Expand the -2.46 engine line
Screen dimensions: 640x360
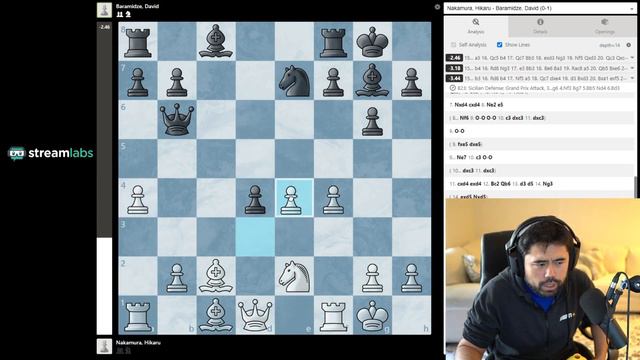tap(632, 58)
